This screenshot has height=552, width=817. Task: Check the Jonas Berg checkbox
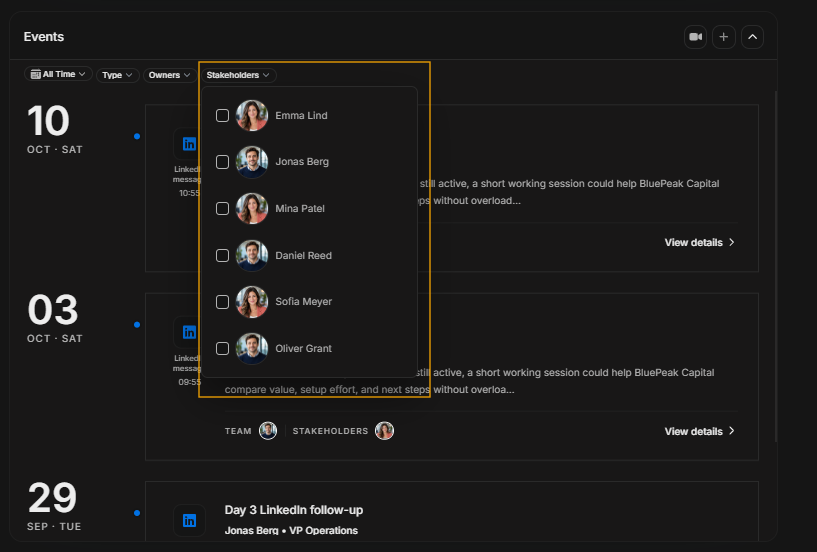coord(222,162)
